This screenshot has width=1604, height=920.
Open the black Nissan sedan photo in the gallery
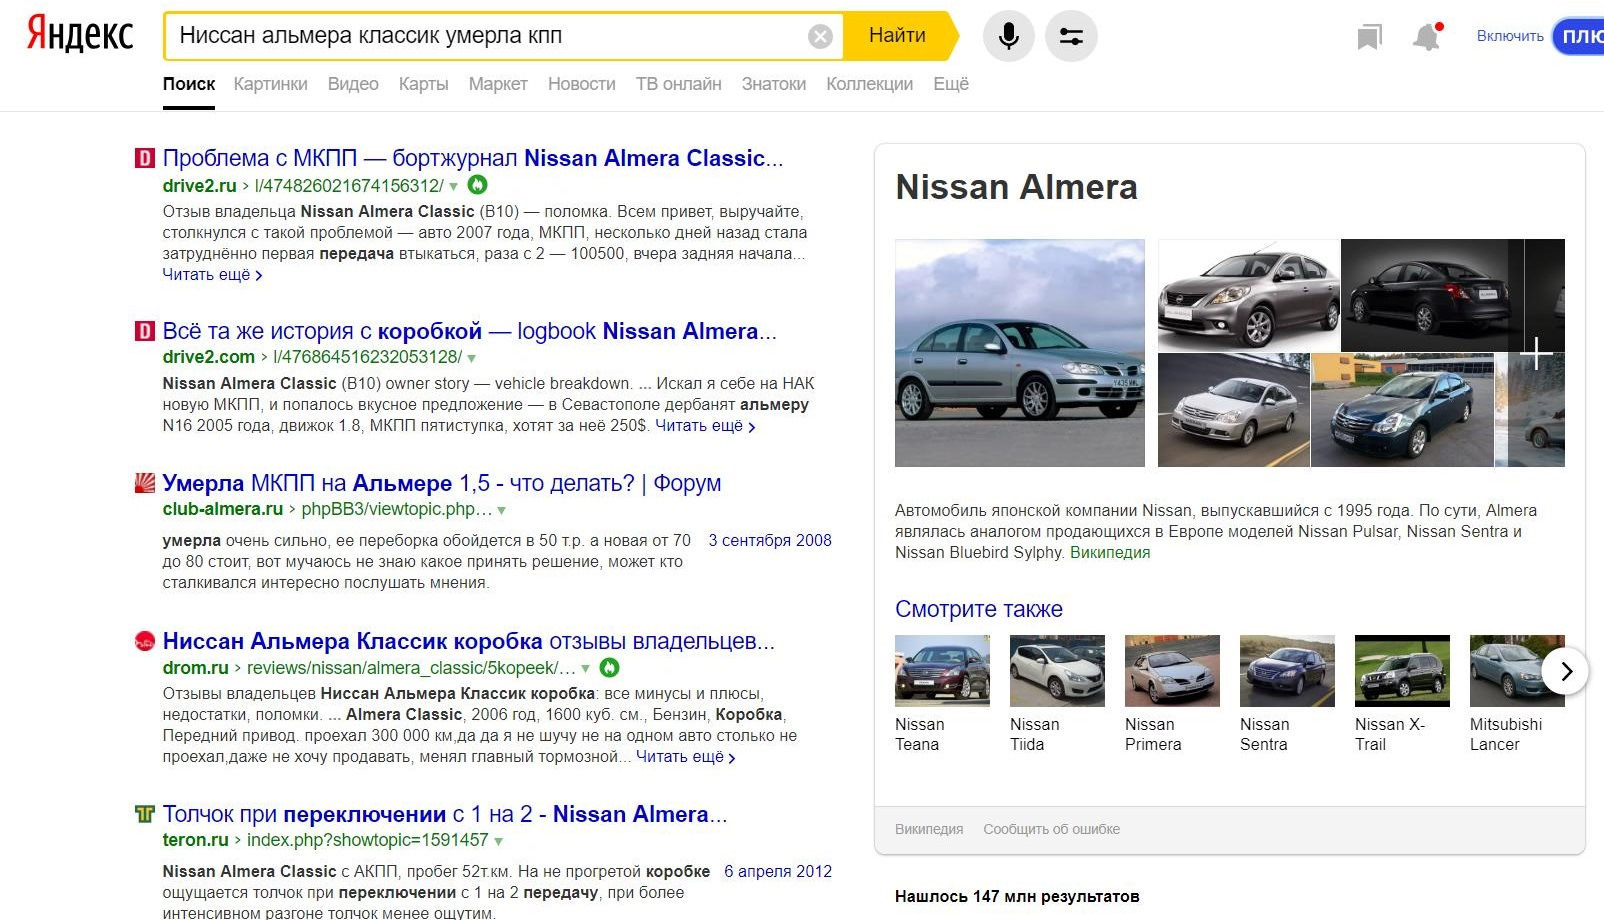coord(1432,295)
